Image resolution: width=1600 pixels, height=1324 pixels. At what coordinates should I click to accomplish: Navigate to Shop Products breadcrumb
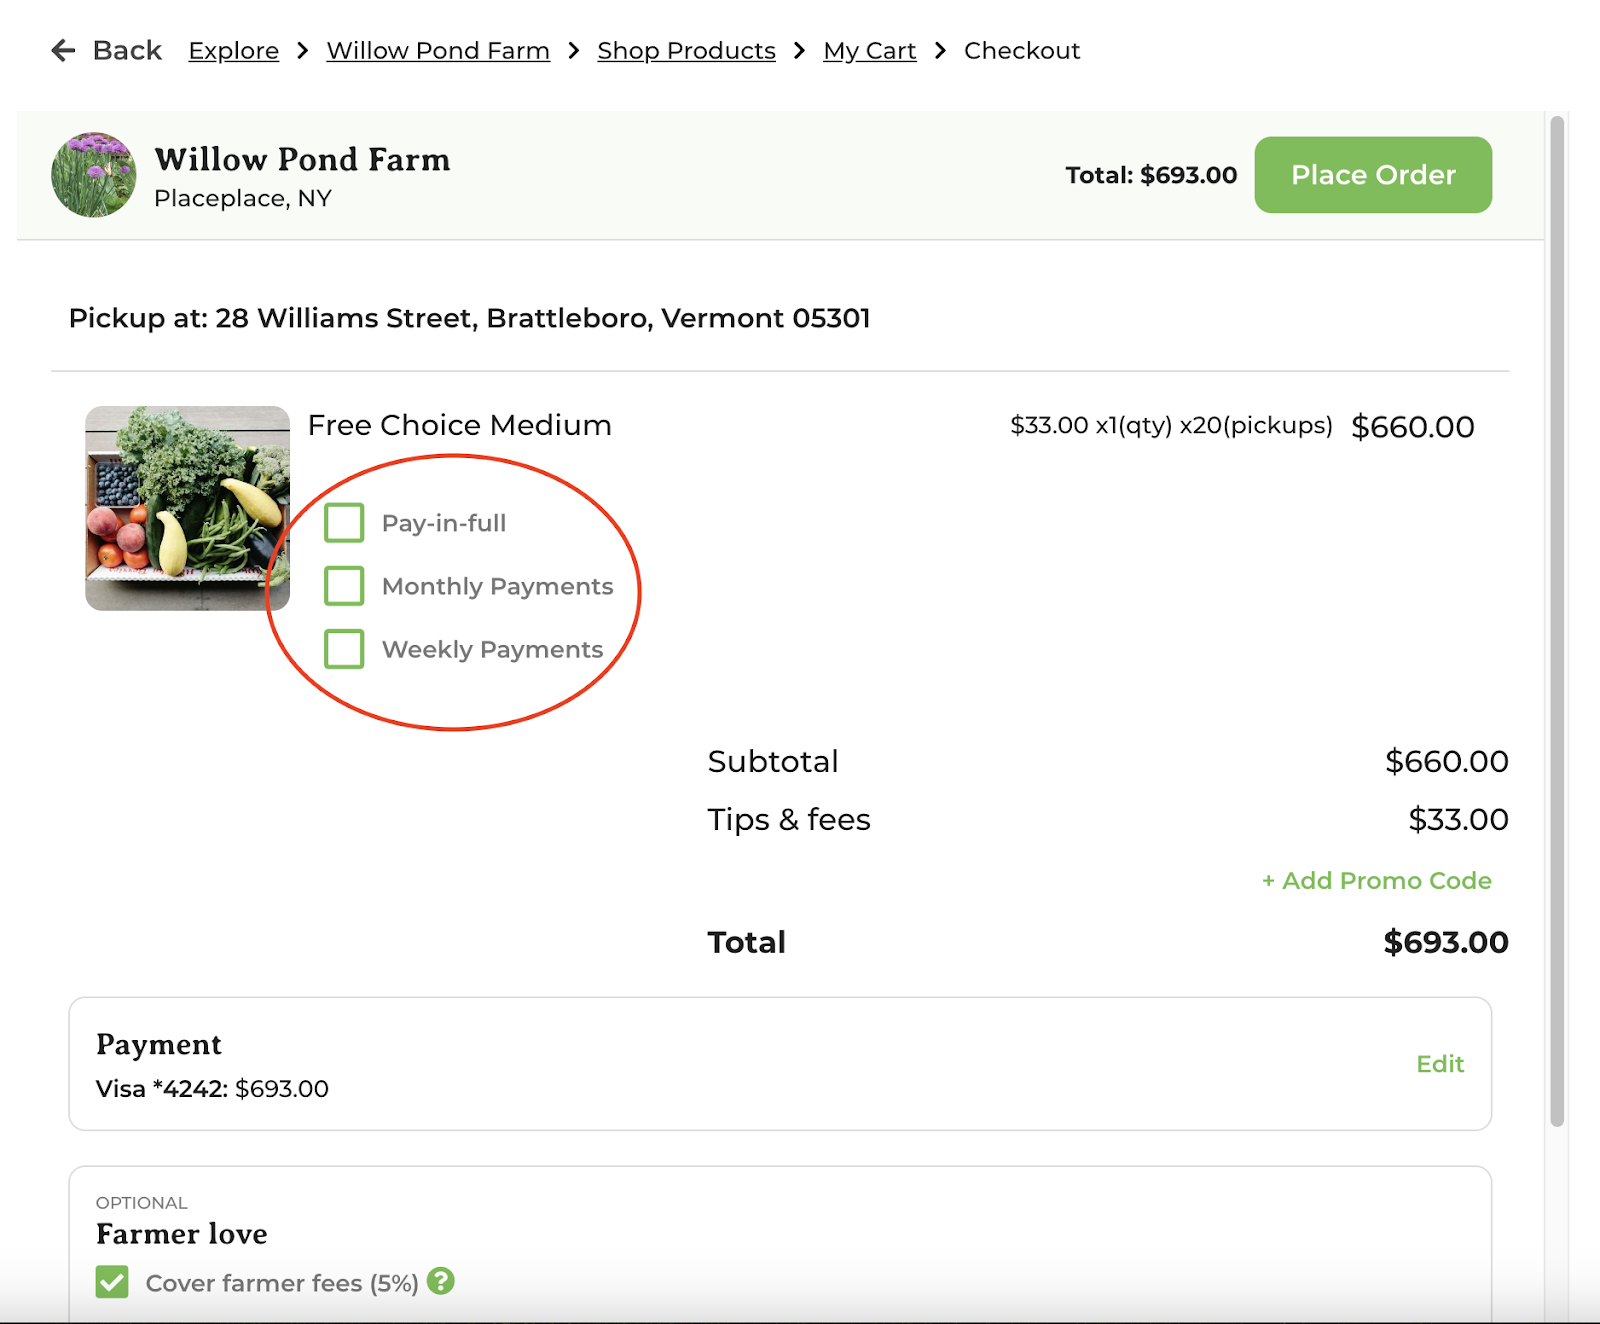click(686, 50)
